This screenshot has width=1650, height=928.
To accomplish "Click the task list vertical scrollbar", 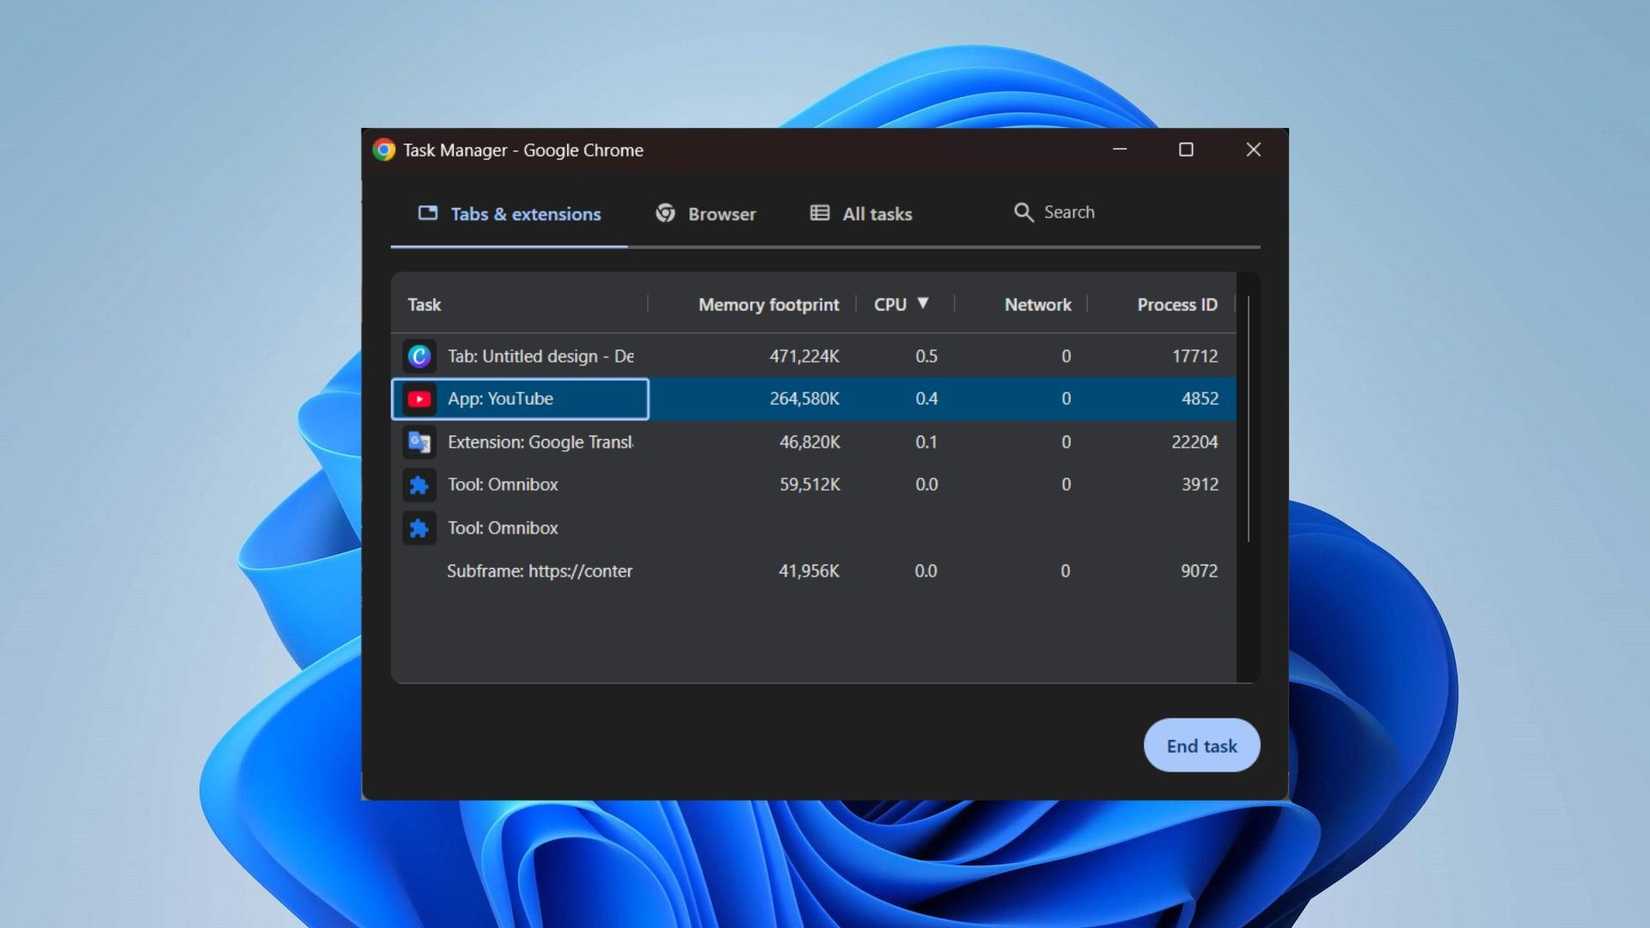I will 1248,420.
